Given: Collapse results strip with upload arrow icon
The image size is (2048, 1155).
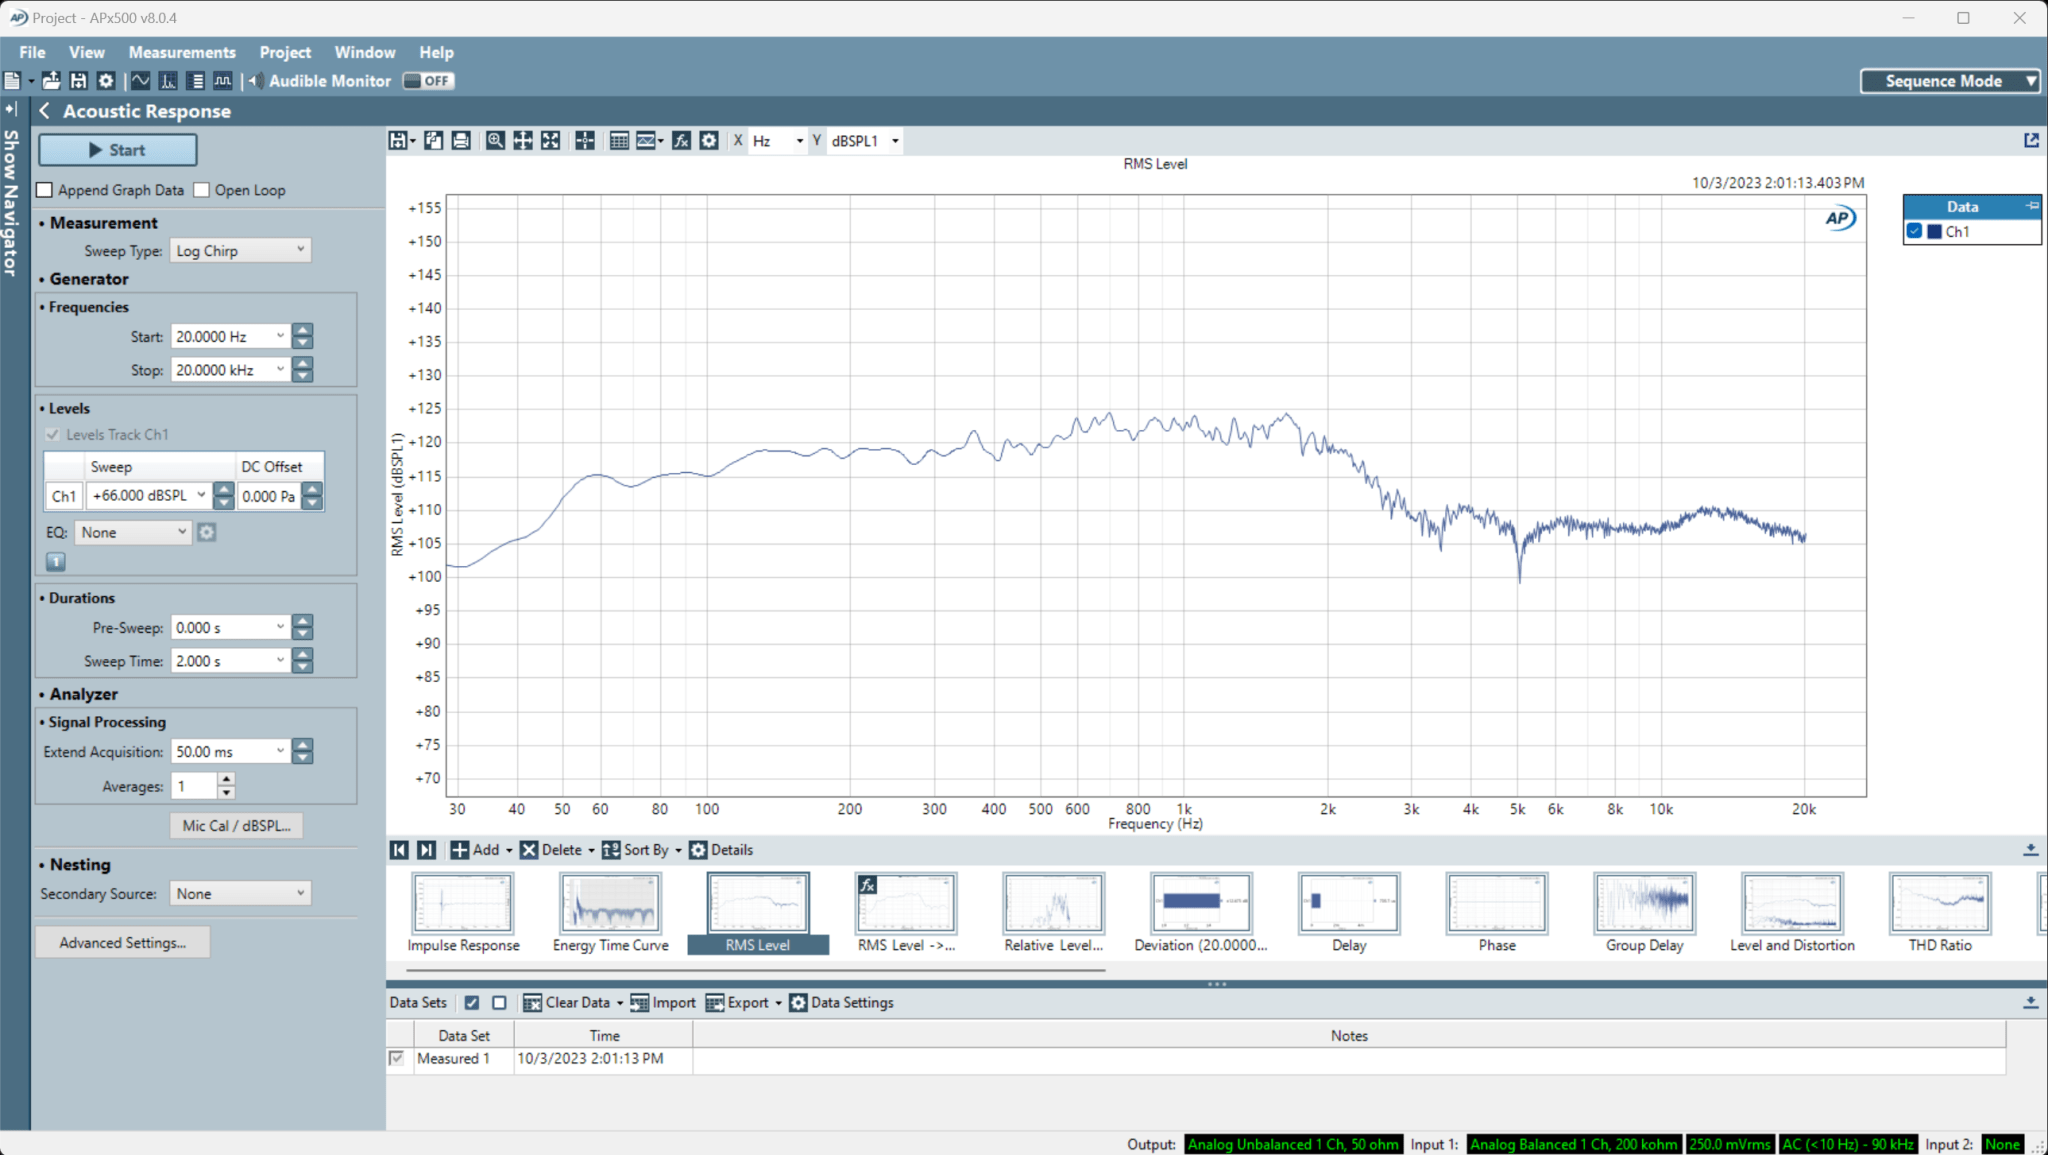Looking at the screenshot, I should coord(2031,849).
